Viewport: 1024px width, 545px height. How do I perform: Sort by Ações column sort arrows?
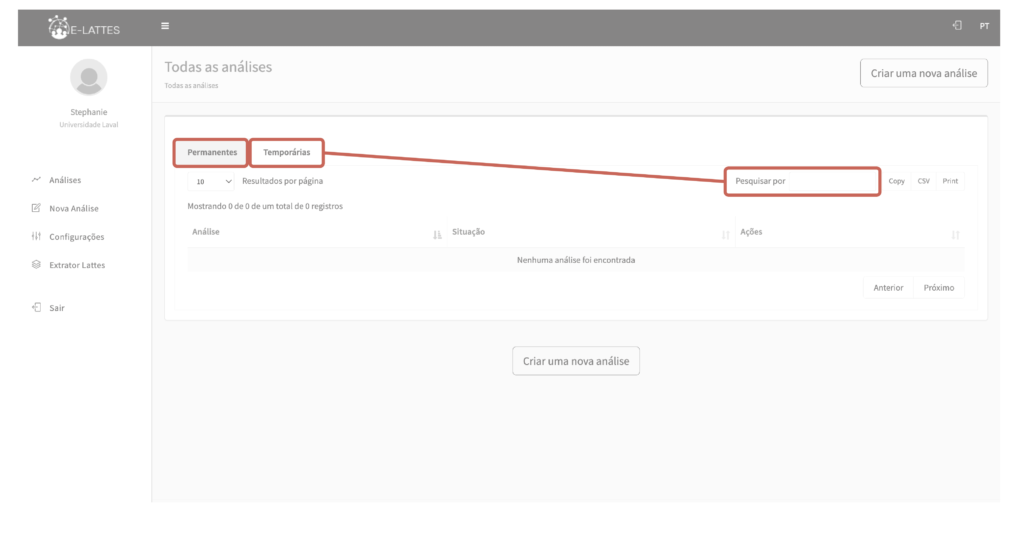[x=955, y=234]
